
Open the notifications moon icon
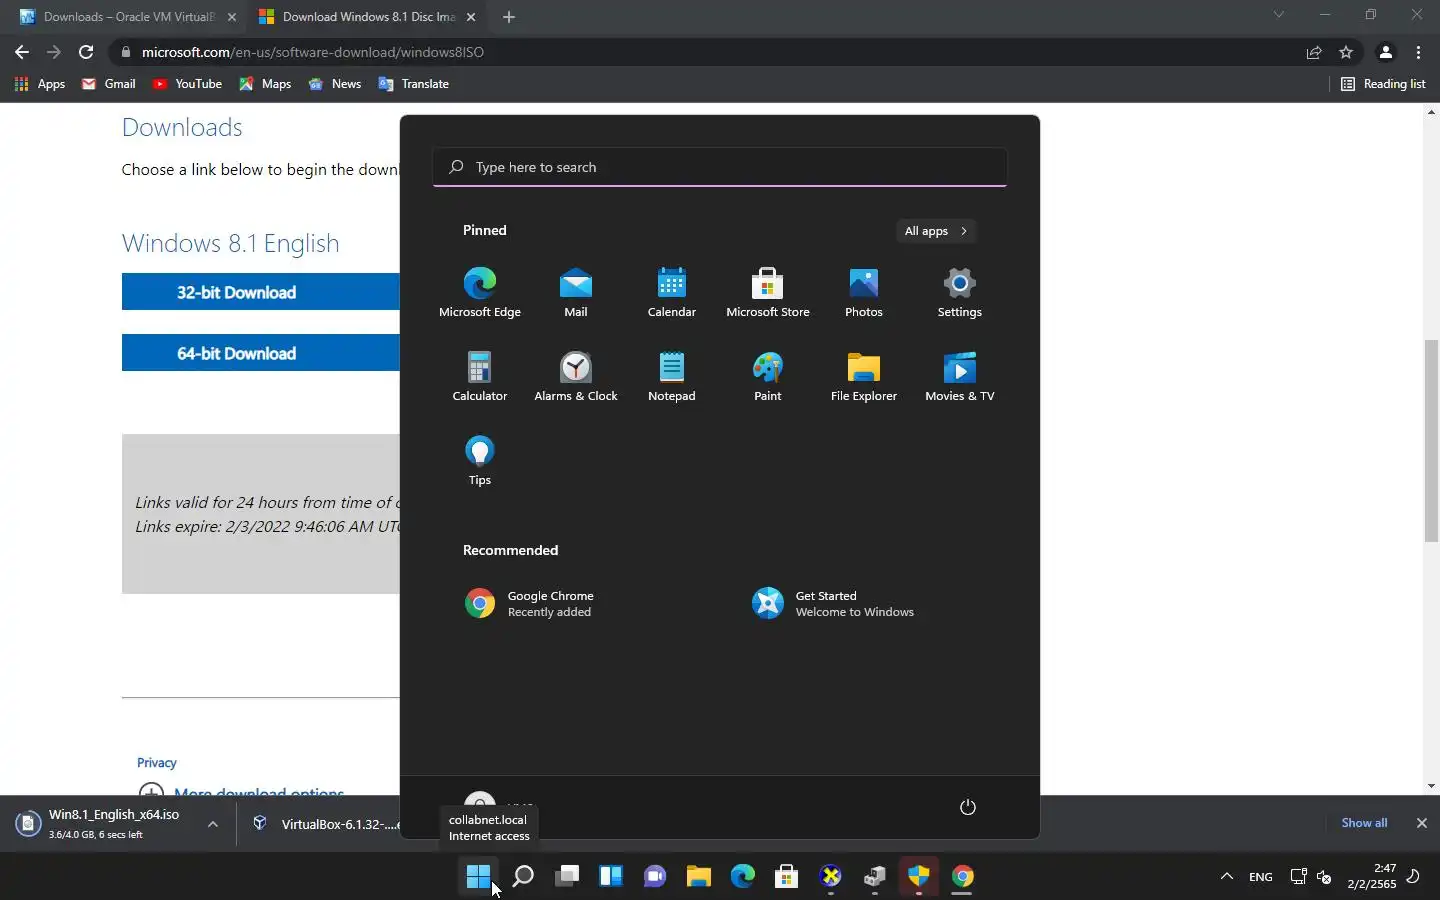point(1413,877)
